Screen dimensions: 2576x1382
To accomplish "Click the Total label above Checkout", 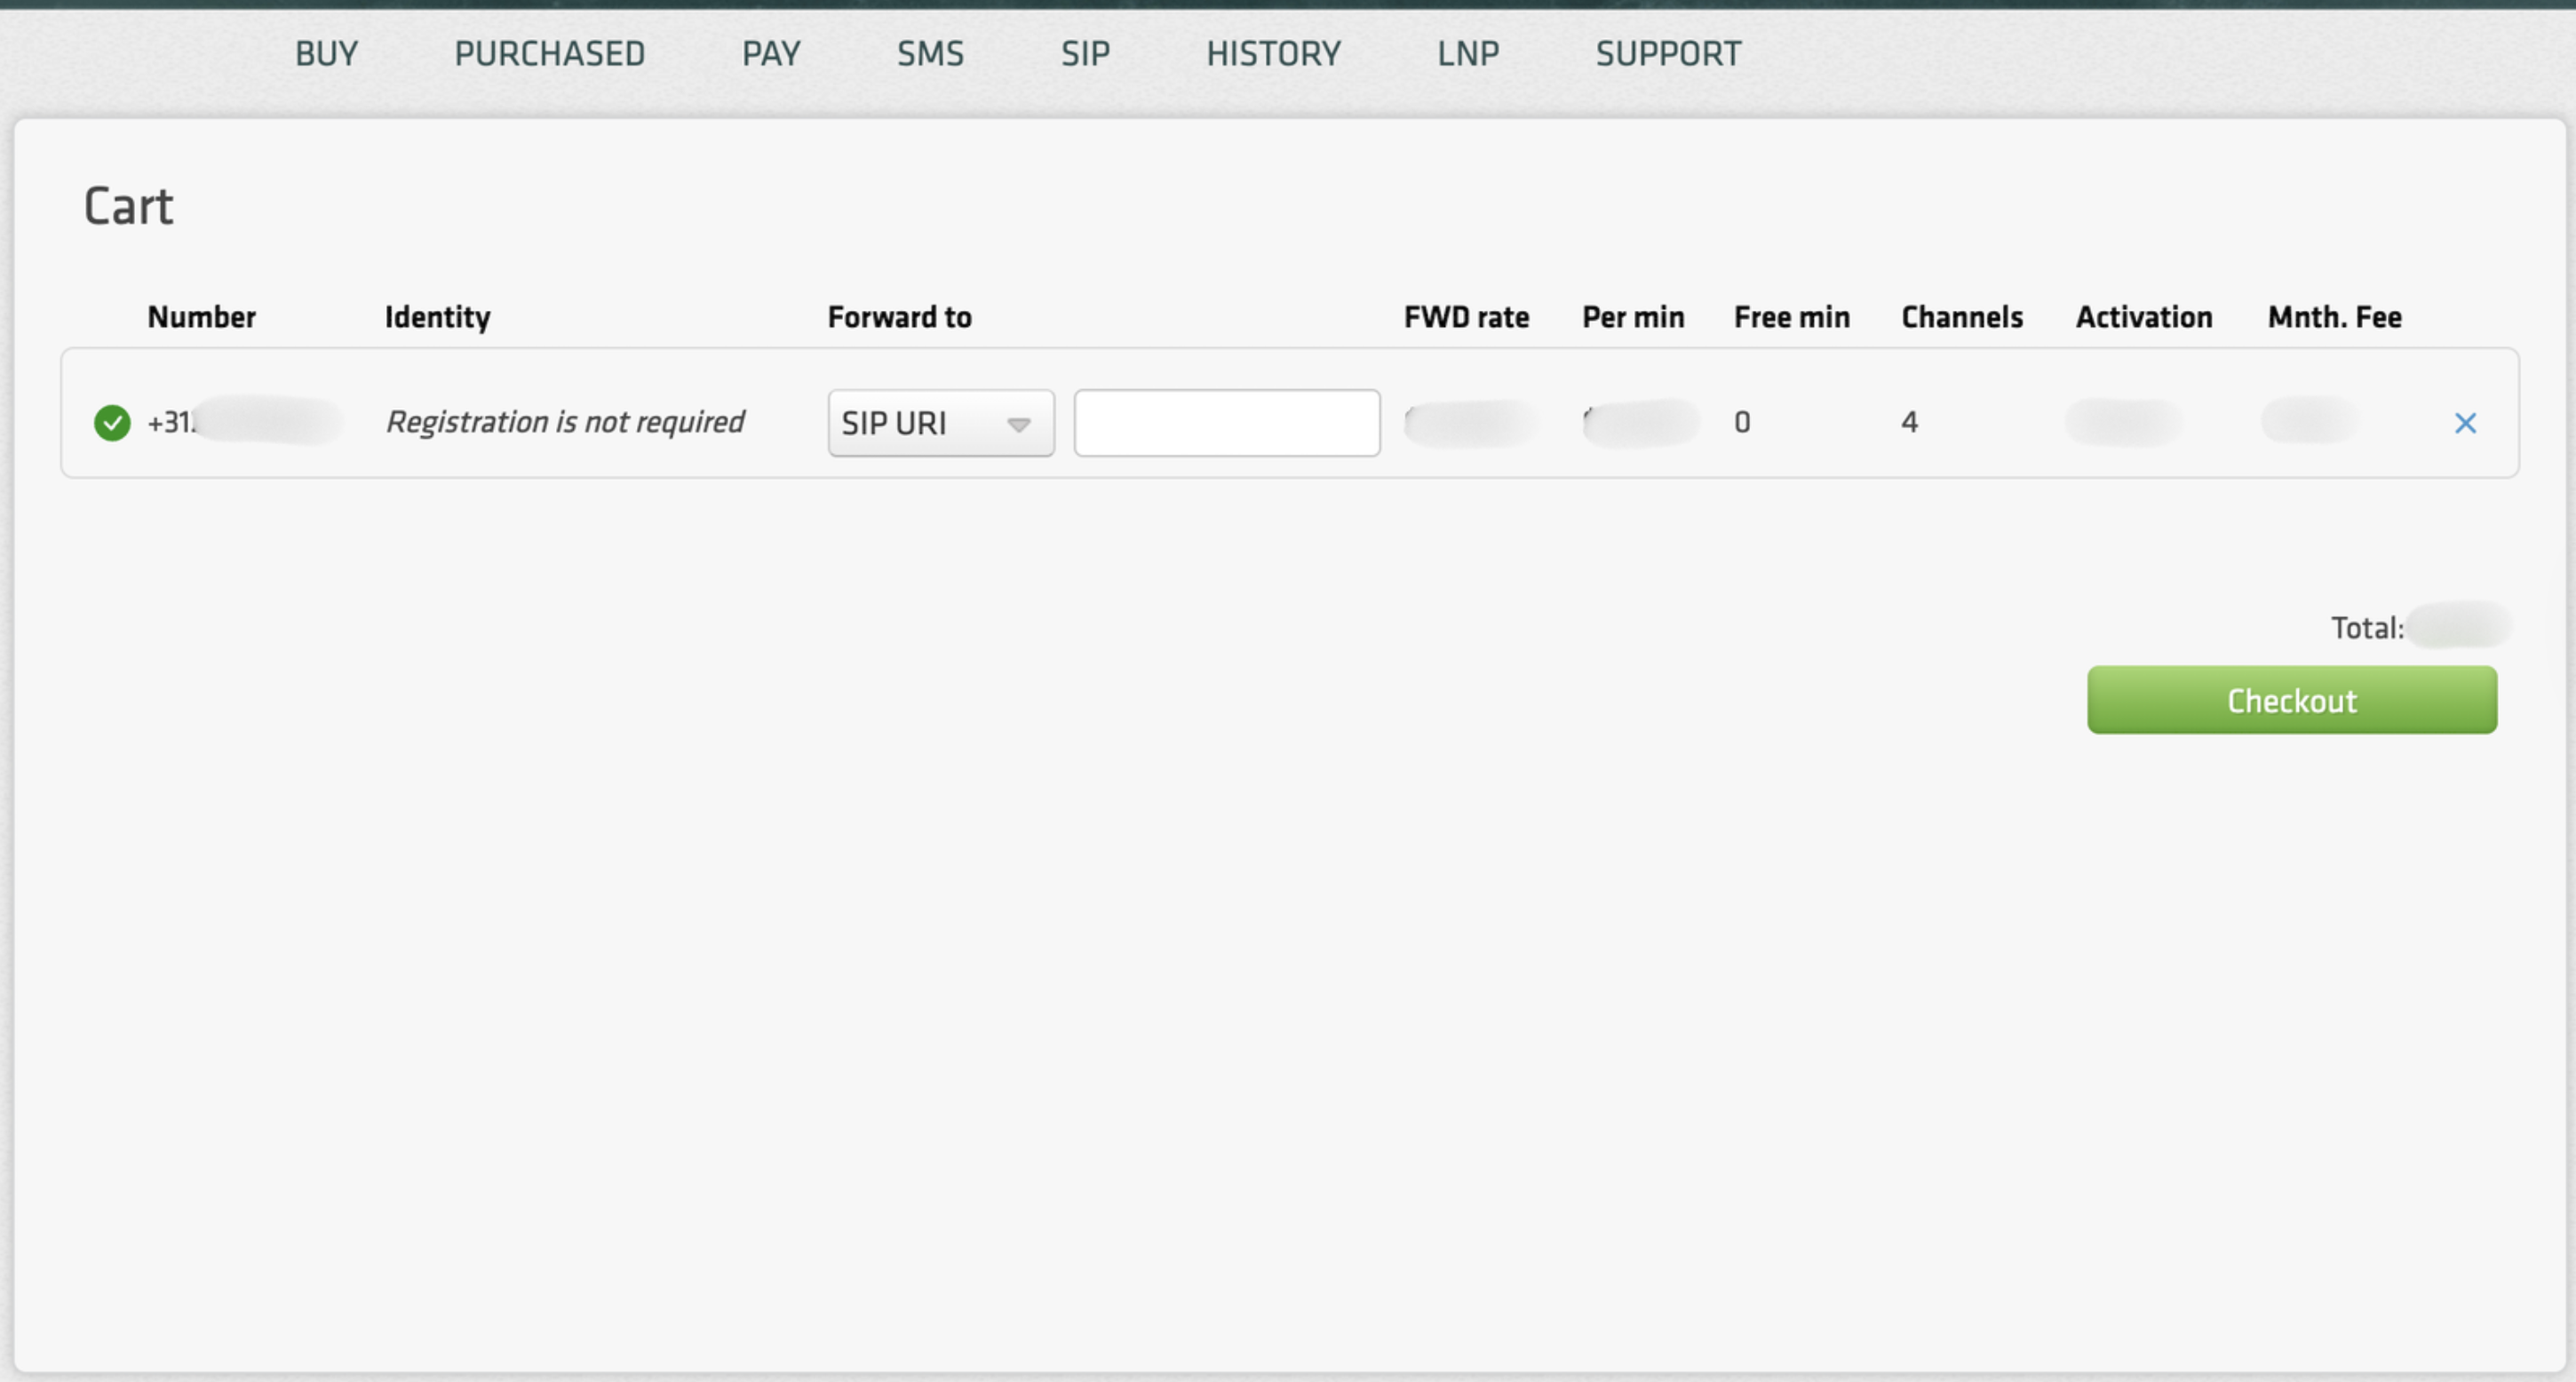I will [x=2366, y=628].
